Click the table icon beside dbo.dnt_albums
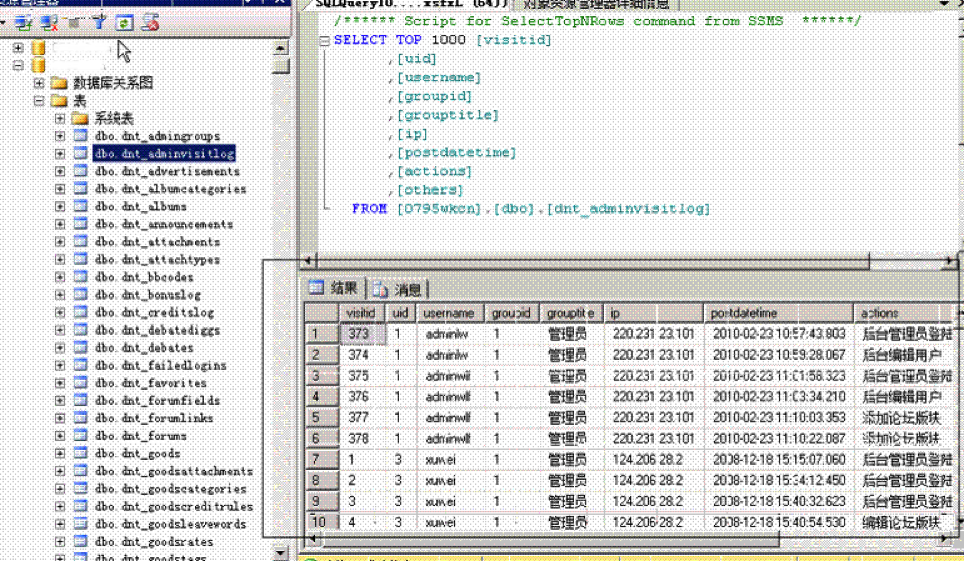Image resolution: width=964 pixels, height=561 pixels. pos(80,207)
